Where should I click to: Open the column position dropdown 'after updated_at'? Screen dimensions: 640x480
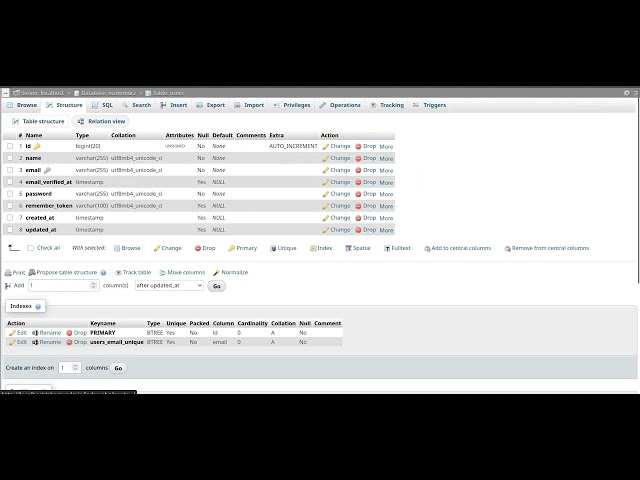tap(169, 285)
